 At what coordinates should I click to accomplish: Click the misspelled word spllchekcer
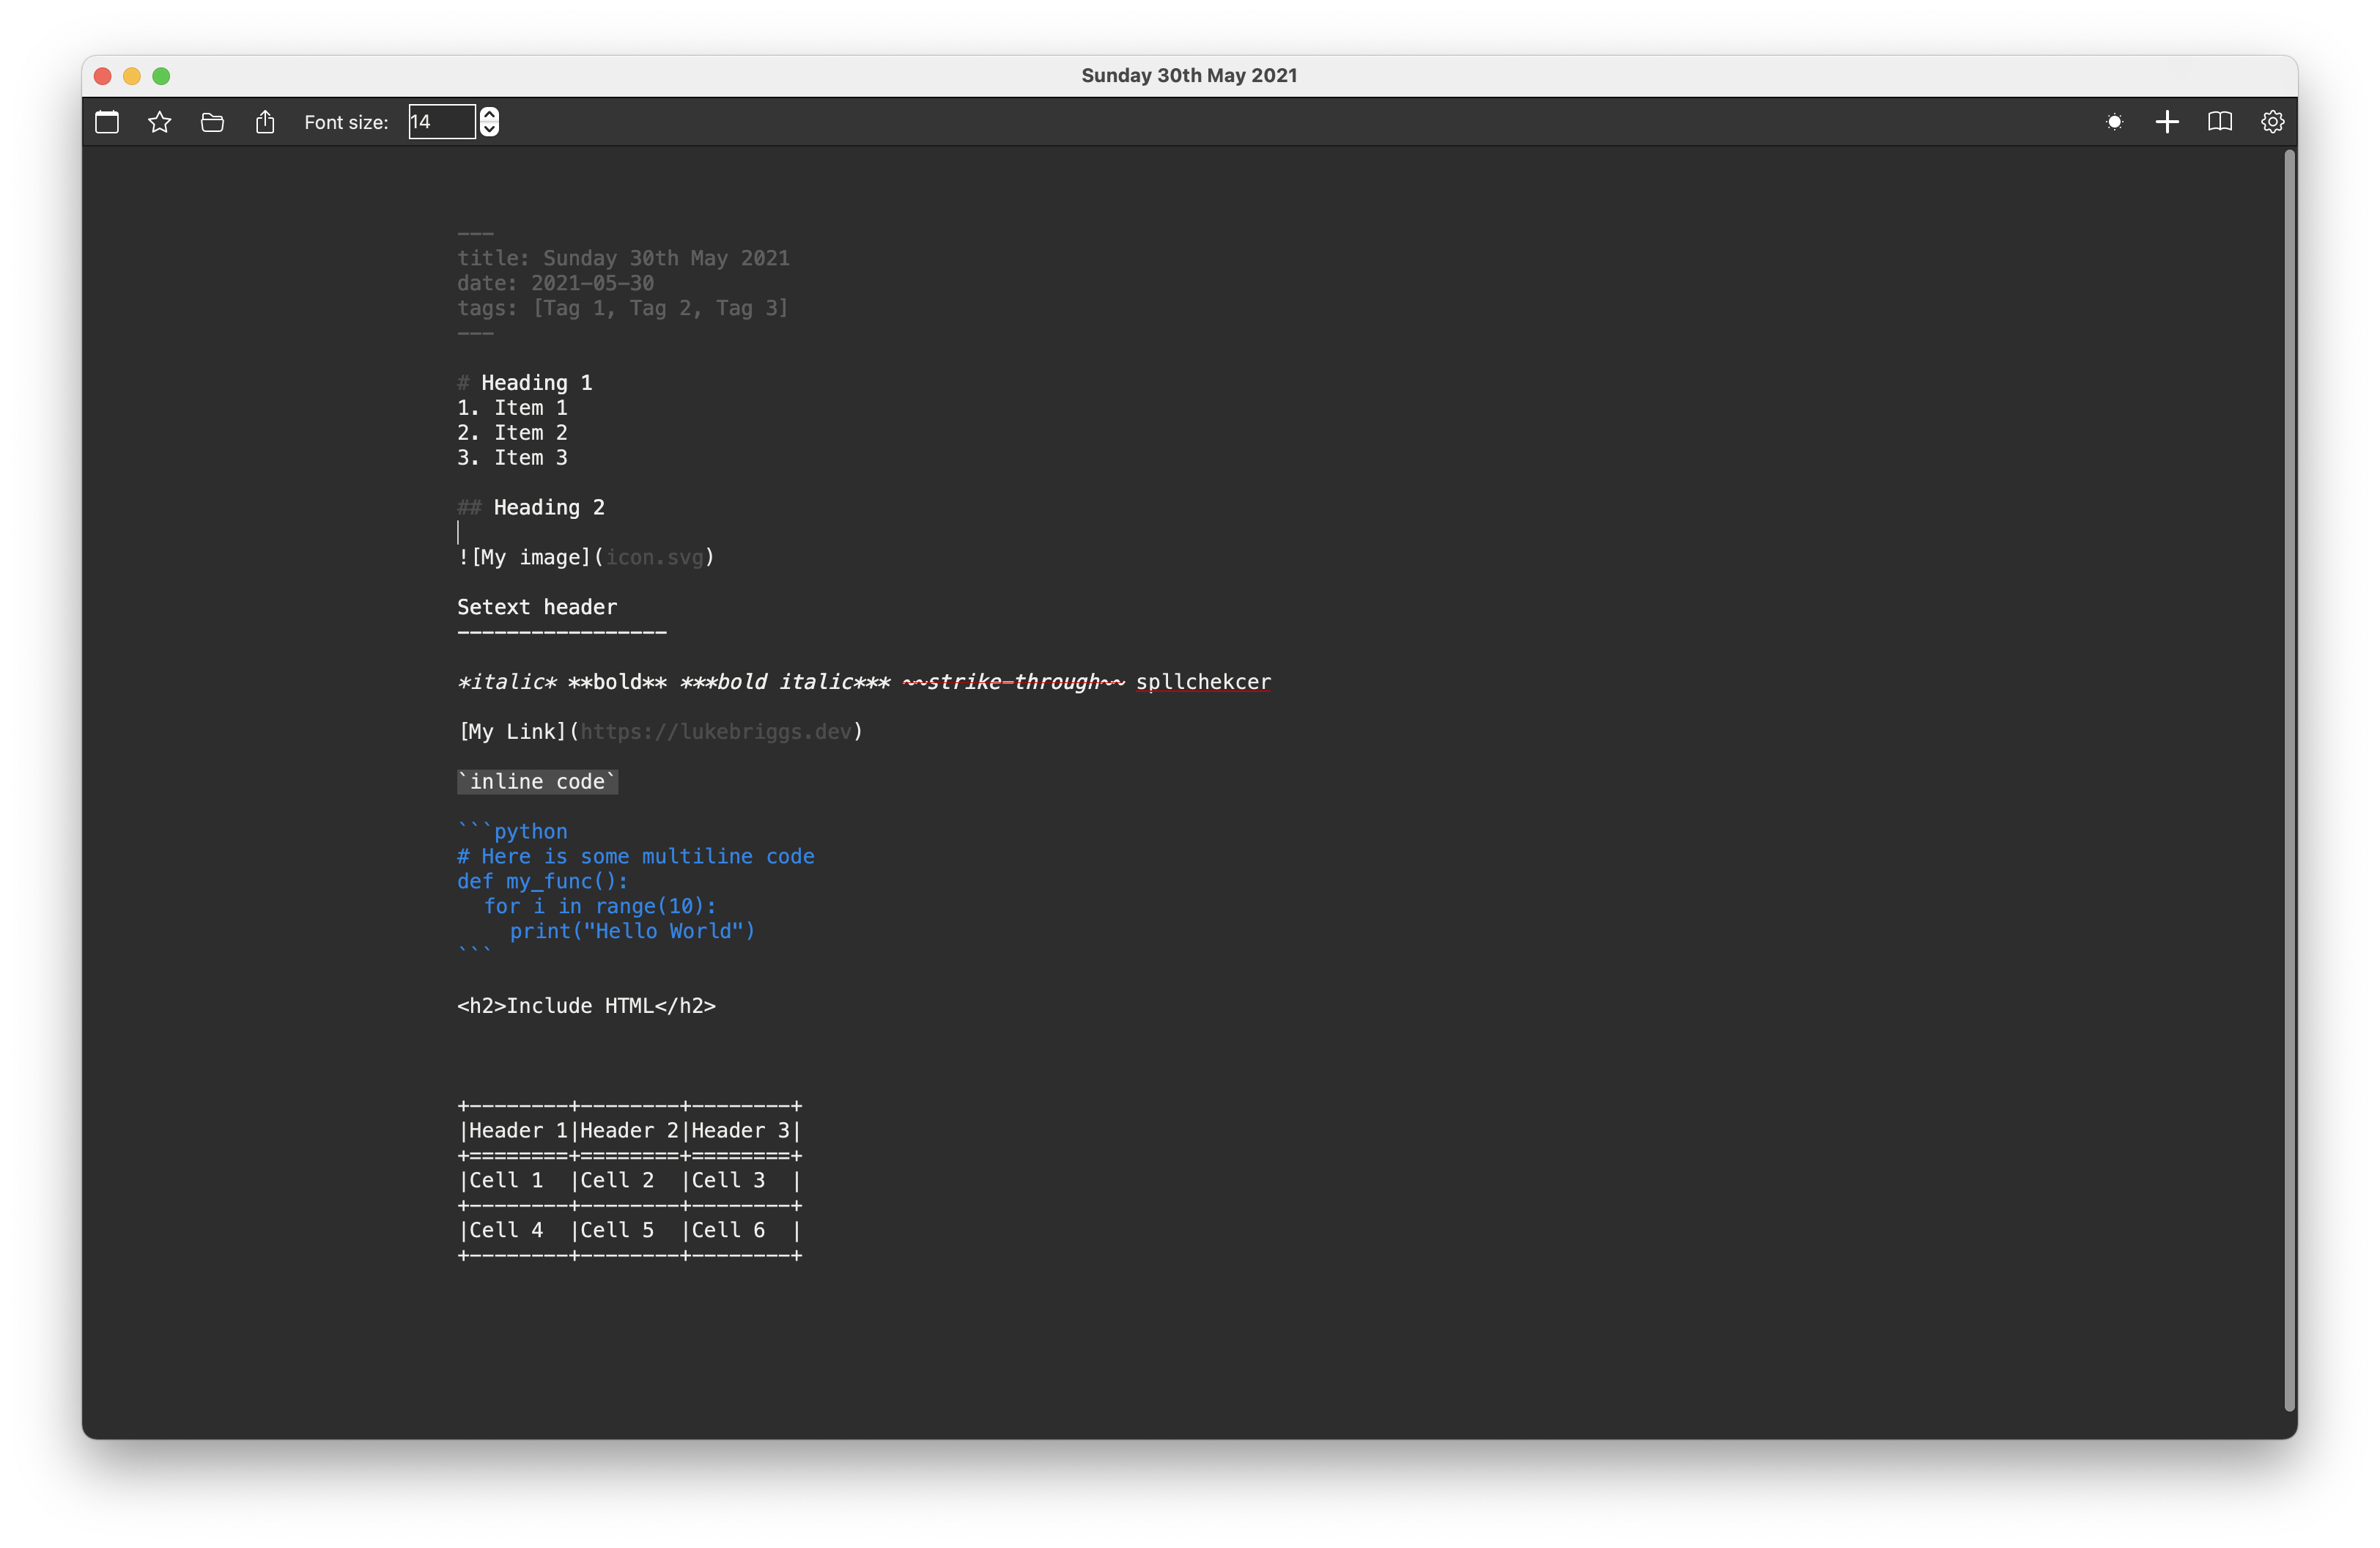[x=1203, y=682]
